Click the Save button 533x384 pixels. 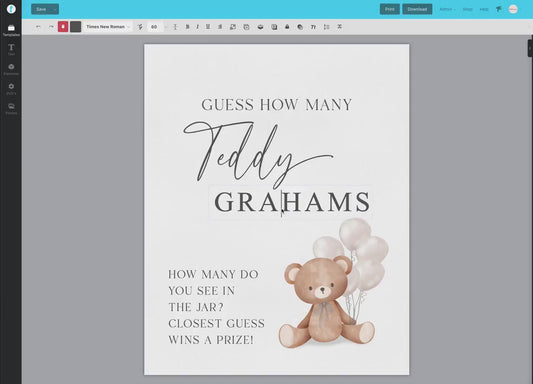41,9
